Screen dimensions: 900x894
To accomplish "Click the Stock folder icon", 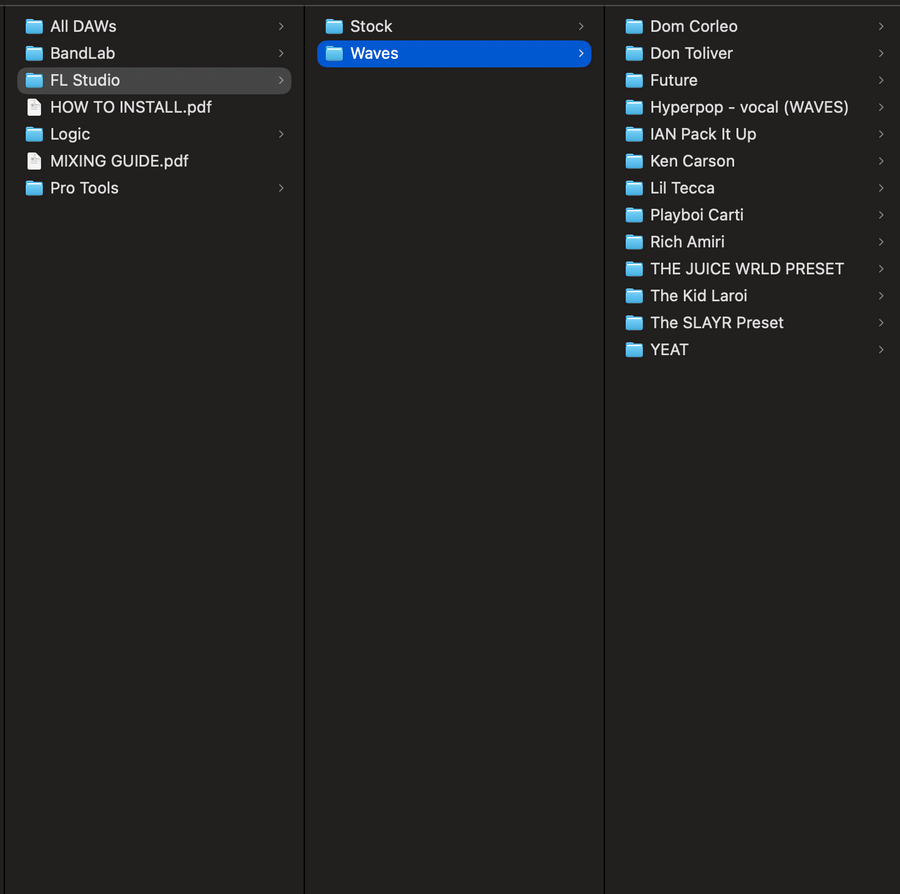I will [334, 26].
